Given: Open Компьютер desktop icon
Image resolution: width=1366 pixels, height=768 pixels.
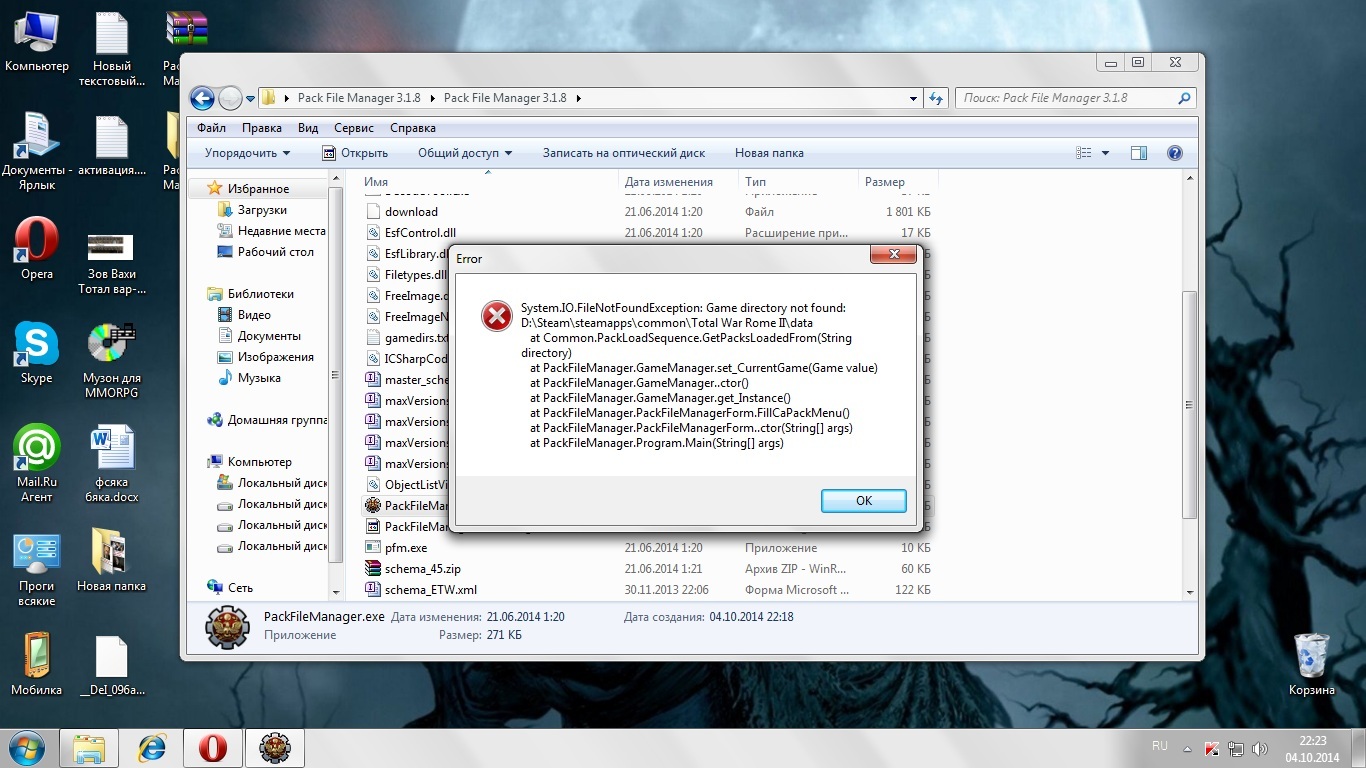Looking at the screenshot, I should 37,41.
